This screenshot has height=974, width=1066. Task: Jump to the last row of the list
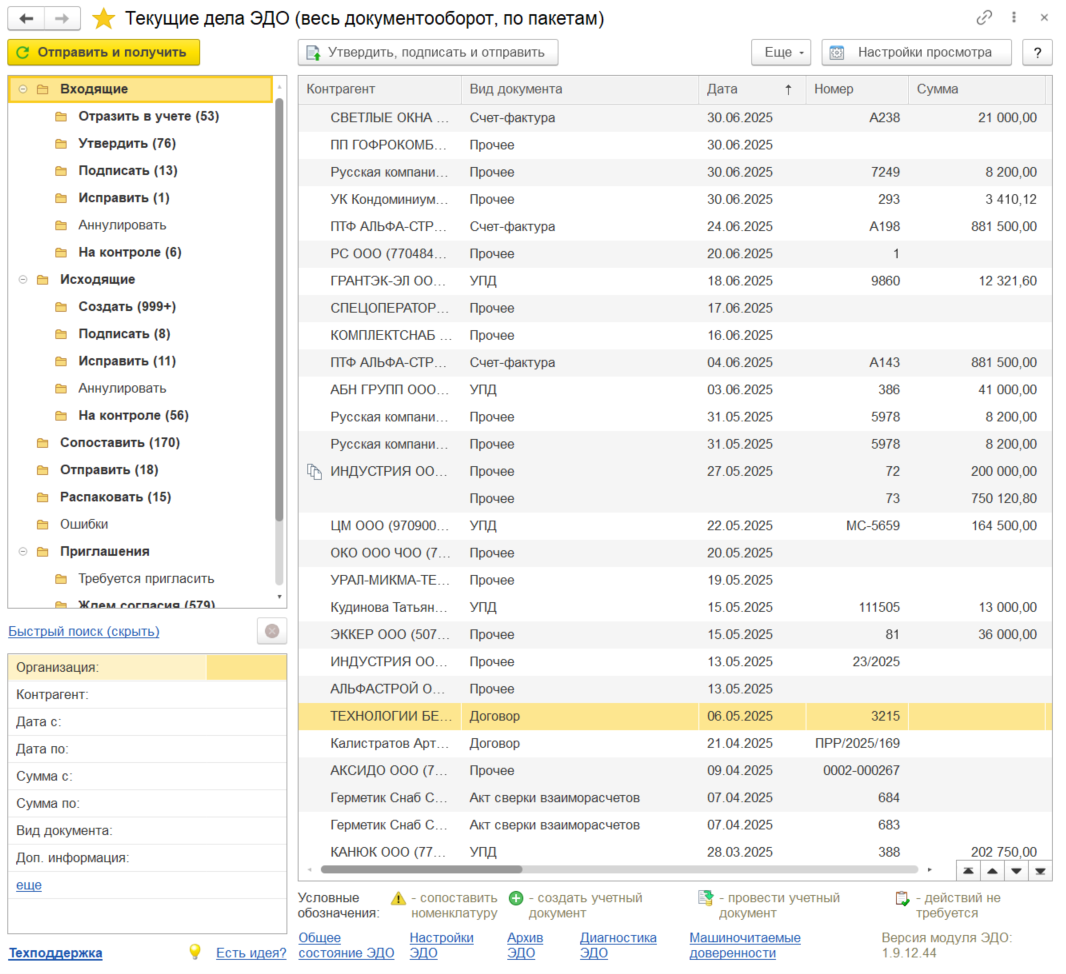(x=1040, y=871)
